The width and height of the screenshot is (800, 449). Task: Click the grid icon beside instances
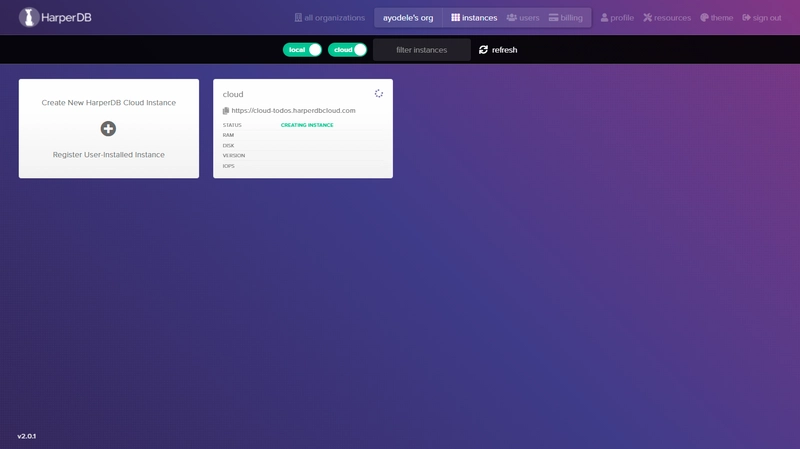pos(455,18)
